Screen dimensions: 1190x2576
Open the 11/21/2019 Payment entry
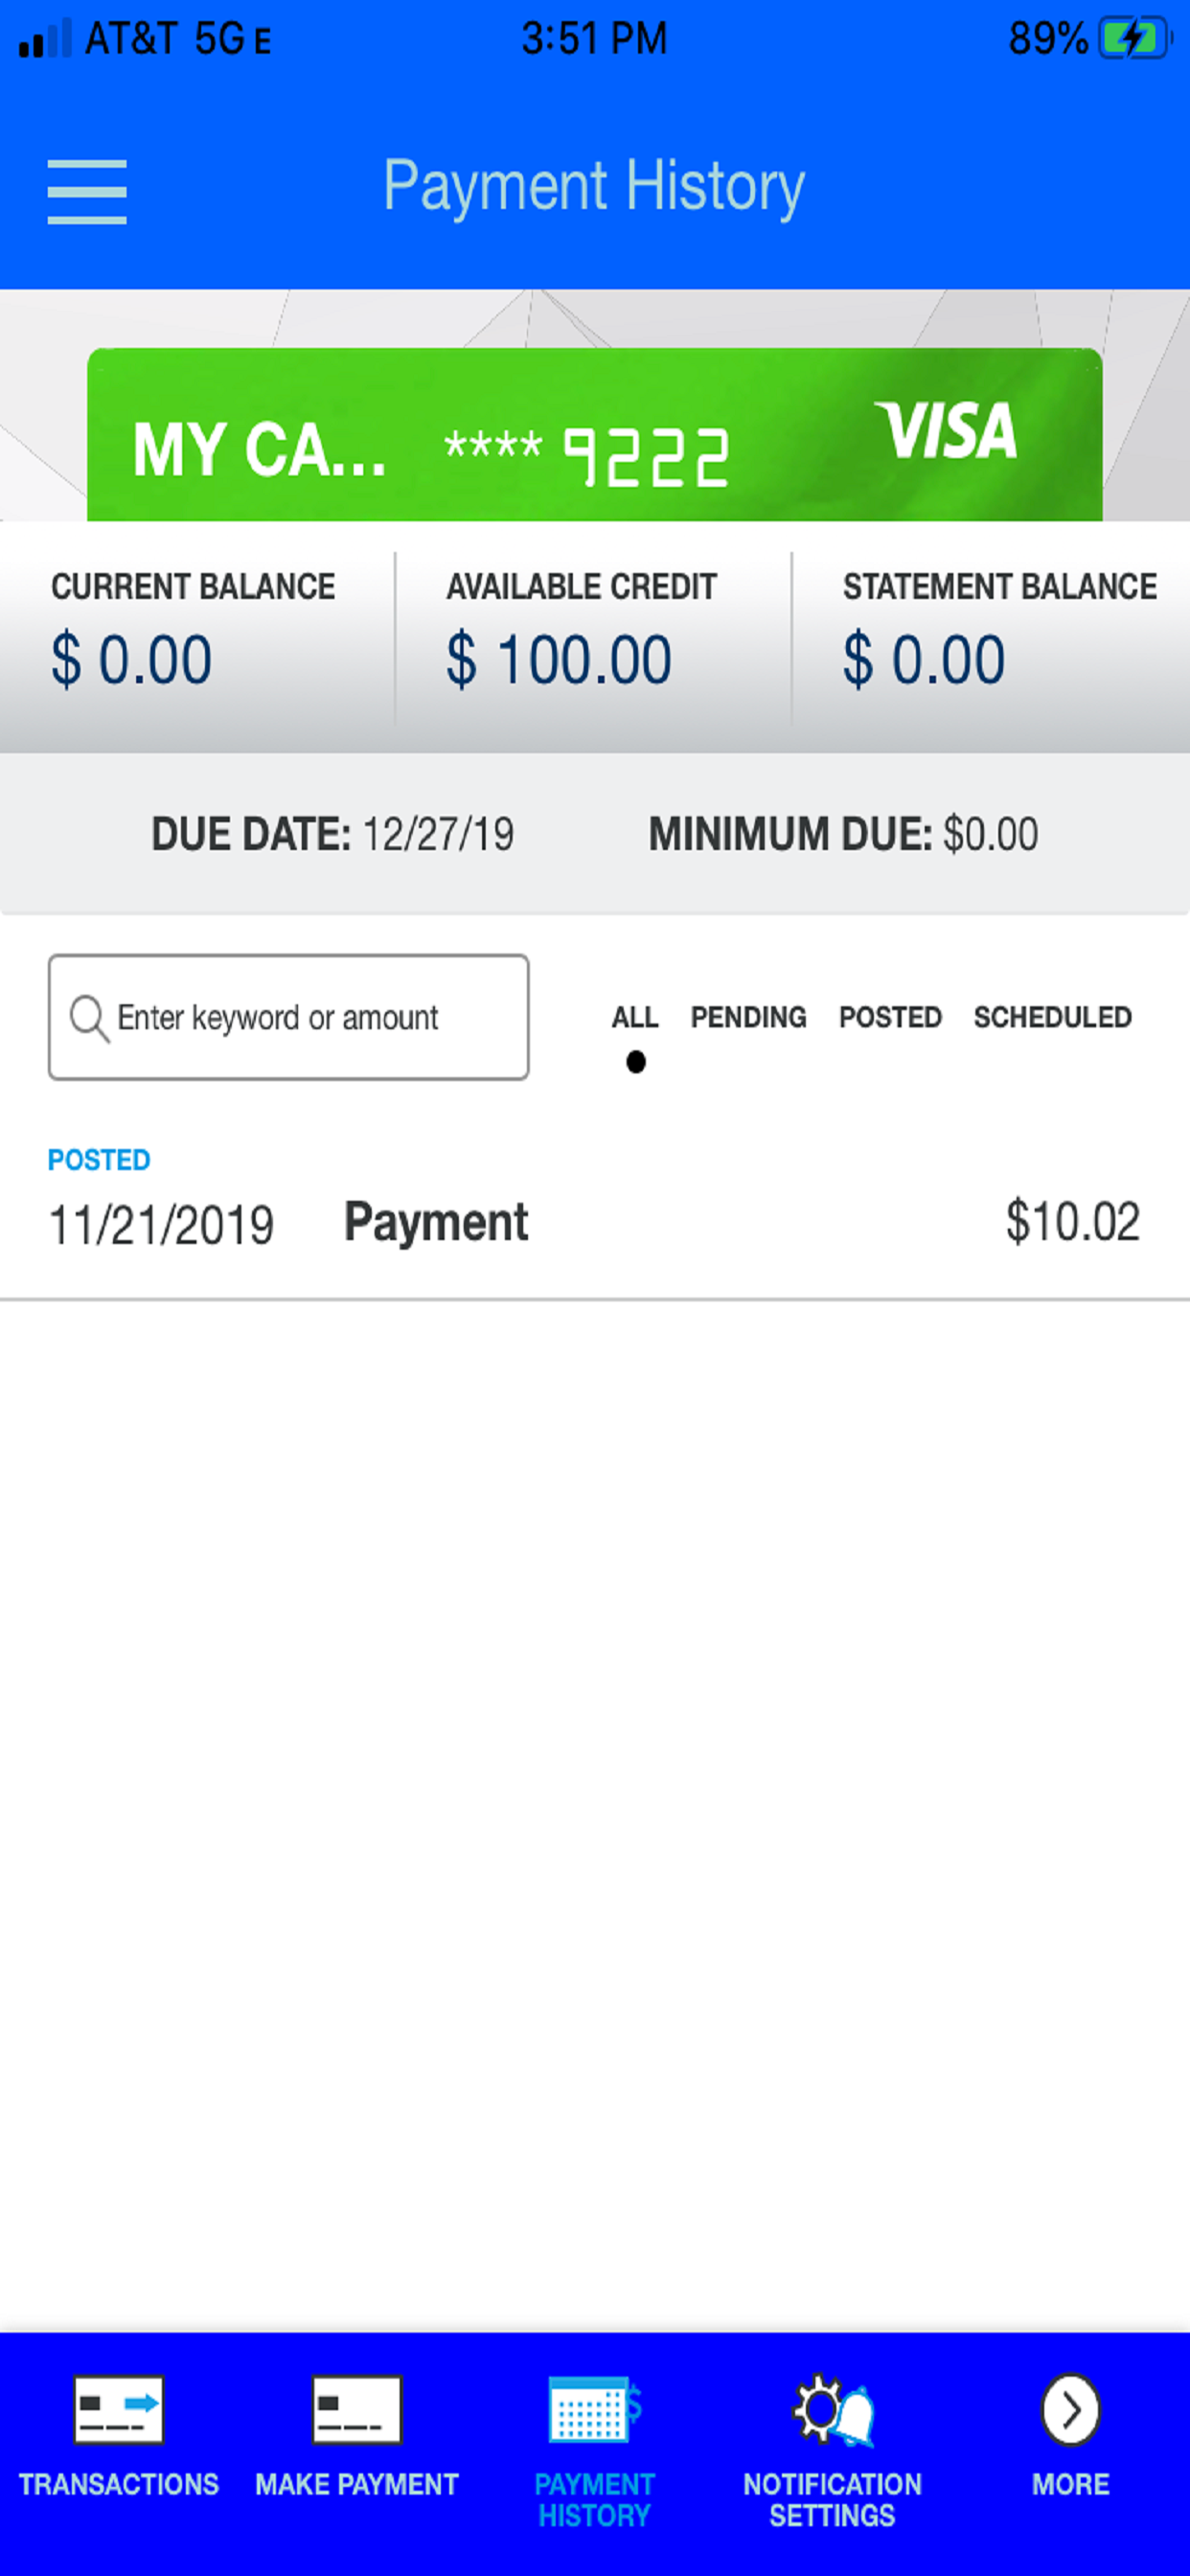[436, 1222]
